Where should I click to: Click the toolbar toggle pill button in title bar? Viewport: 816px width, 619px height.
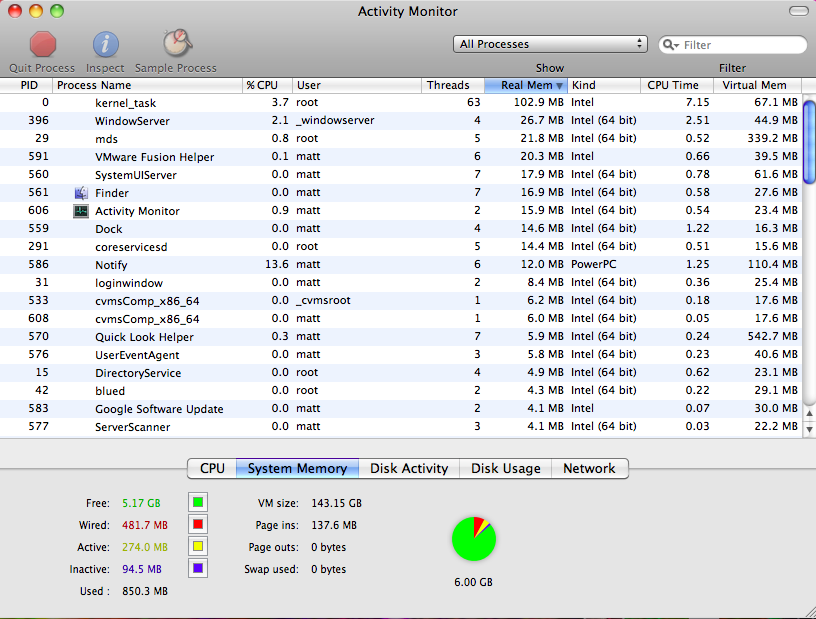[798, 11]
